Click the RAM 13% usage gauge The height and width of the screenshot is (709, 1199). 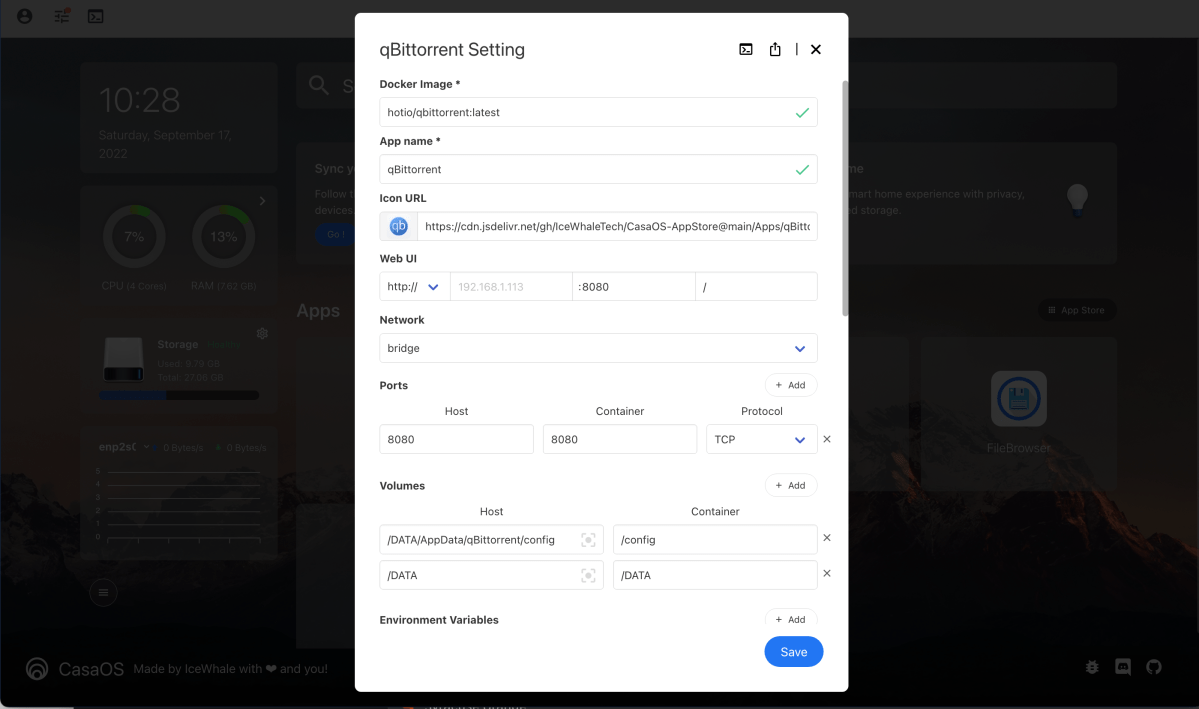click(x=223, y=236)
